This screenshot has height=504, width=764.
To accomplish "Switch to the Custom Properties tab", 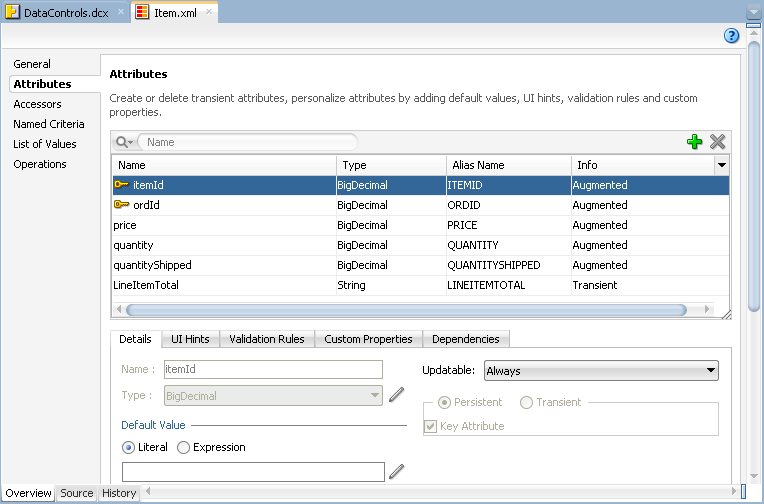I will click(x=368, y=339).
